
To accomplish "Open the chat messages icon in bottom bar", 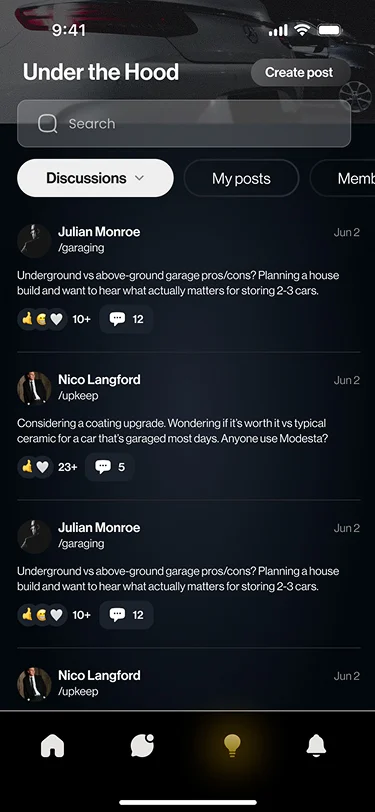I will coord(142,745).
